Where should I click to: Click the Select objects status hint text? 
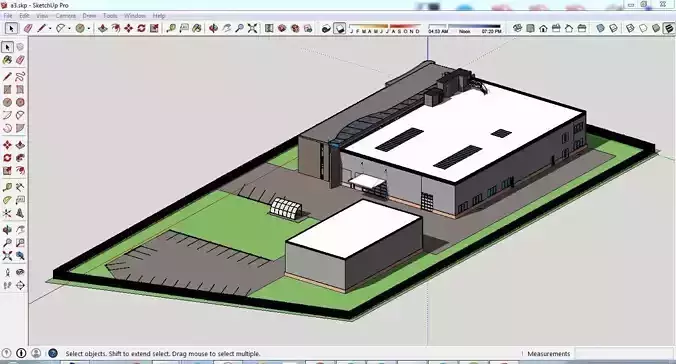tap(163, 354)
